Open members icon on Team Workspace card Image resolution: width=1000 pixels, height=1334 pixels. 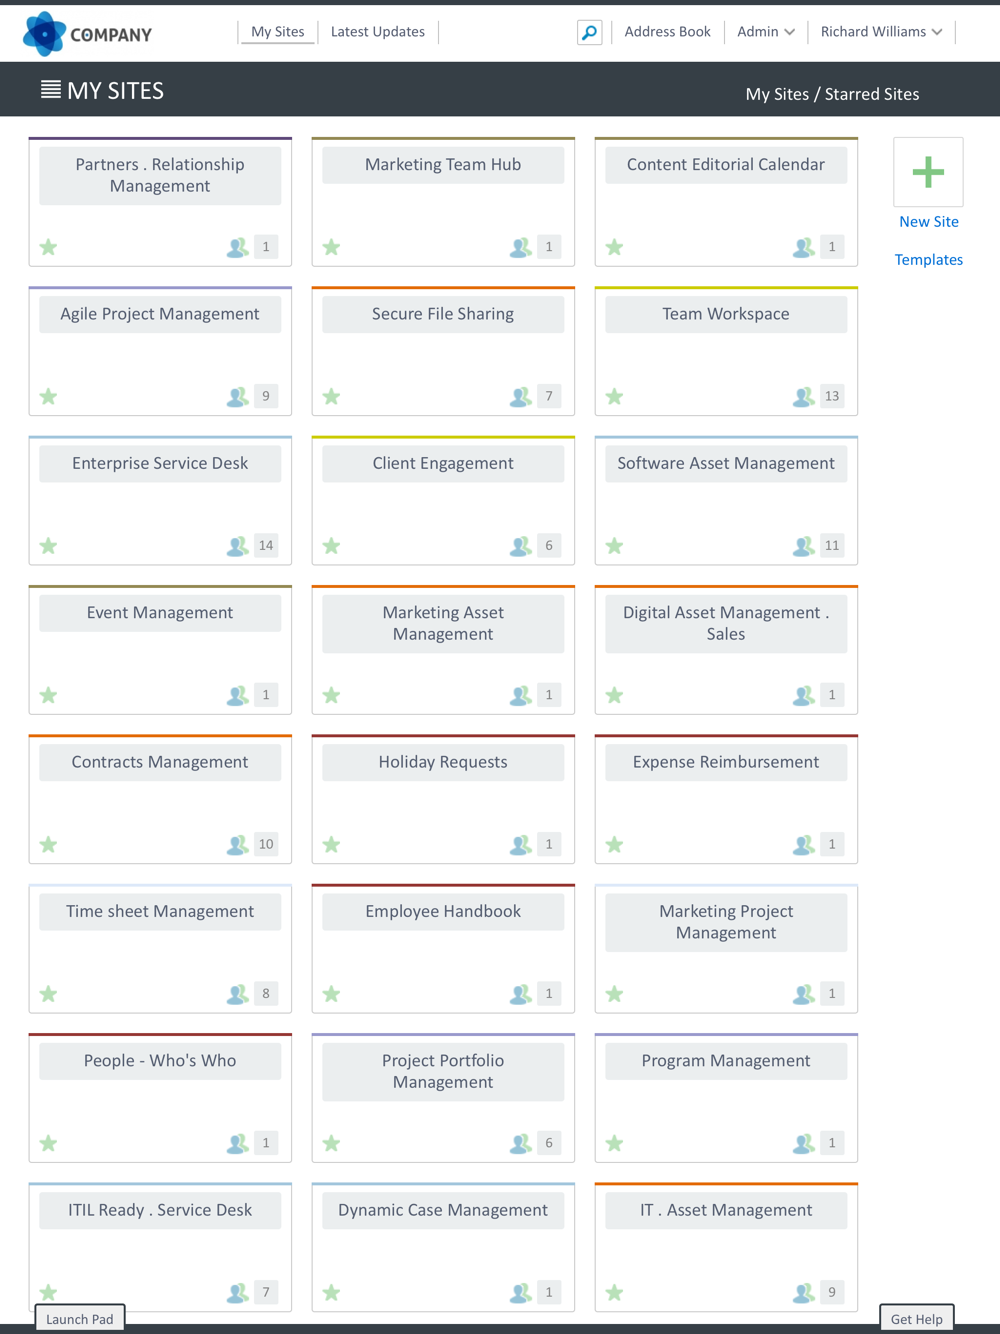click(x=804, y=397)
